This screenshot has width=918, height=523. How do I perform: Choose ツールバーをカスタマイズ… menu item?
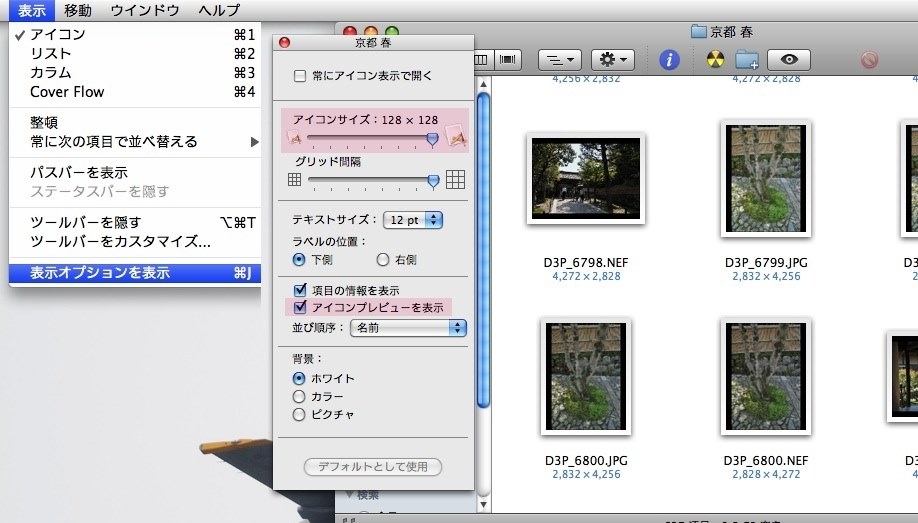click(135, 241)
